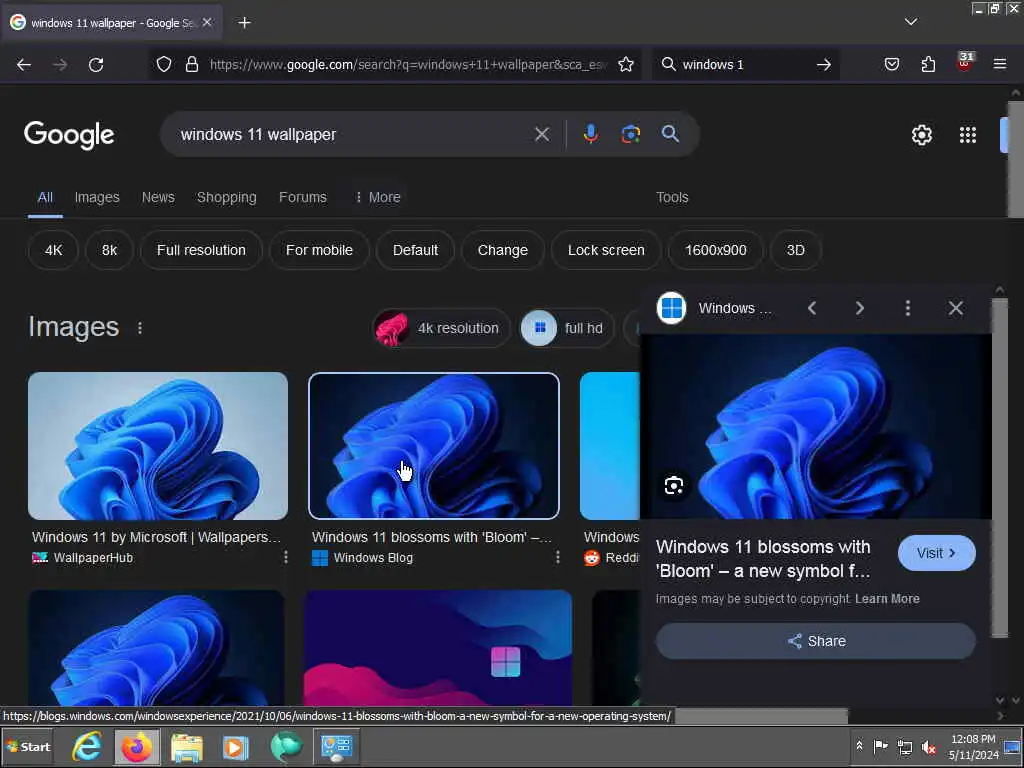Open the tracking protection shield icon
The image size is (1024, 768).
point(164,64)
